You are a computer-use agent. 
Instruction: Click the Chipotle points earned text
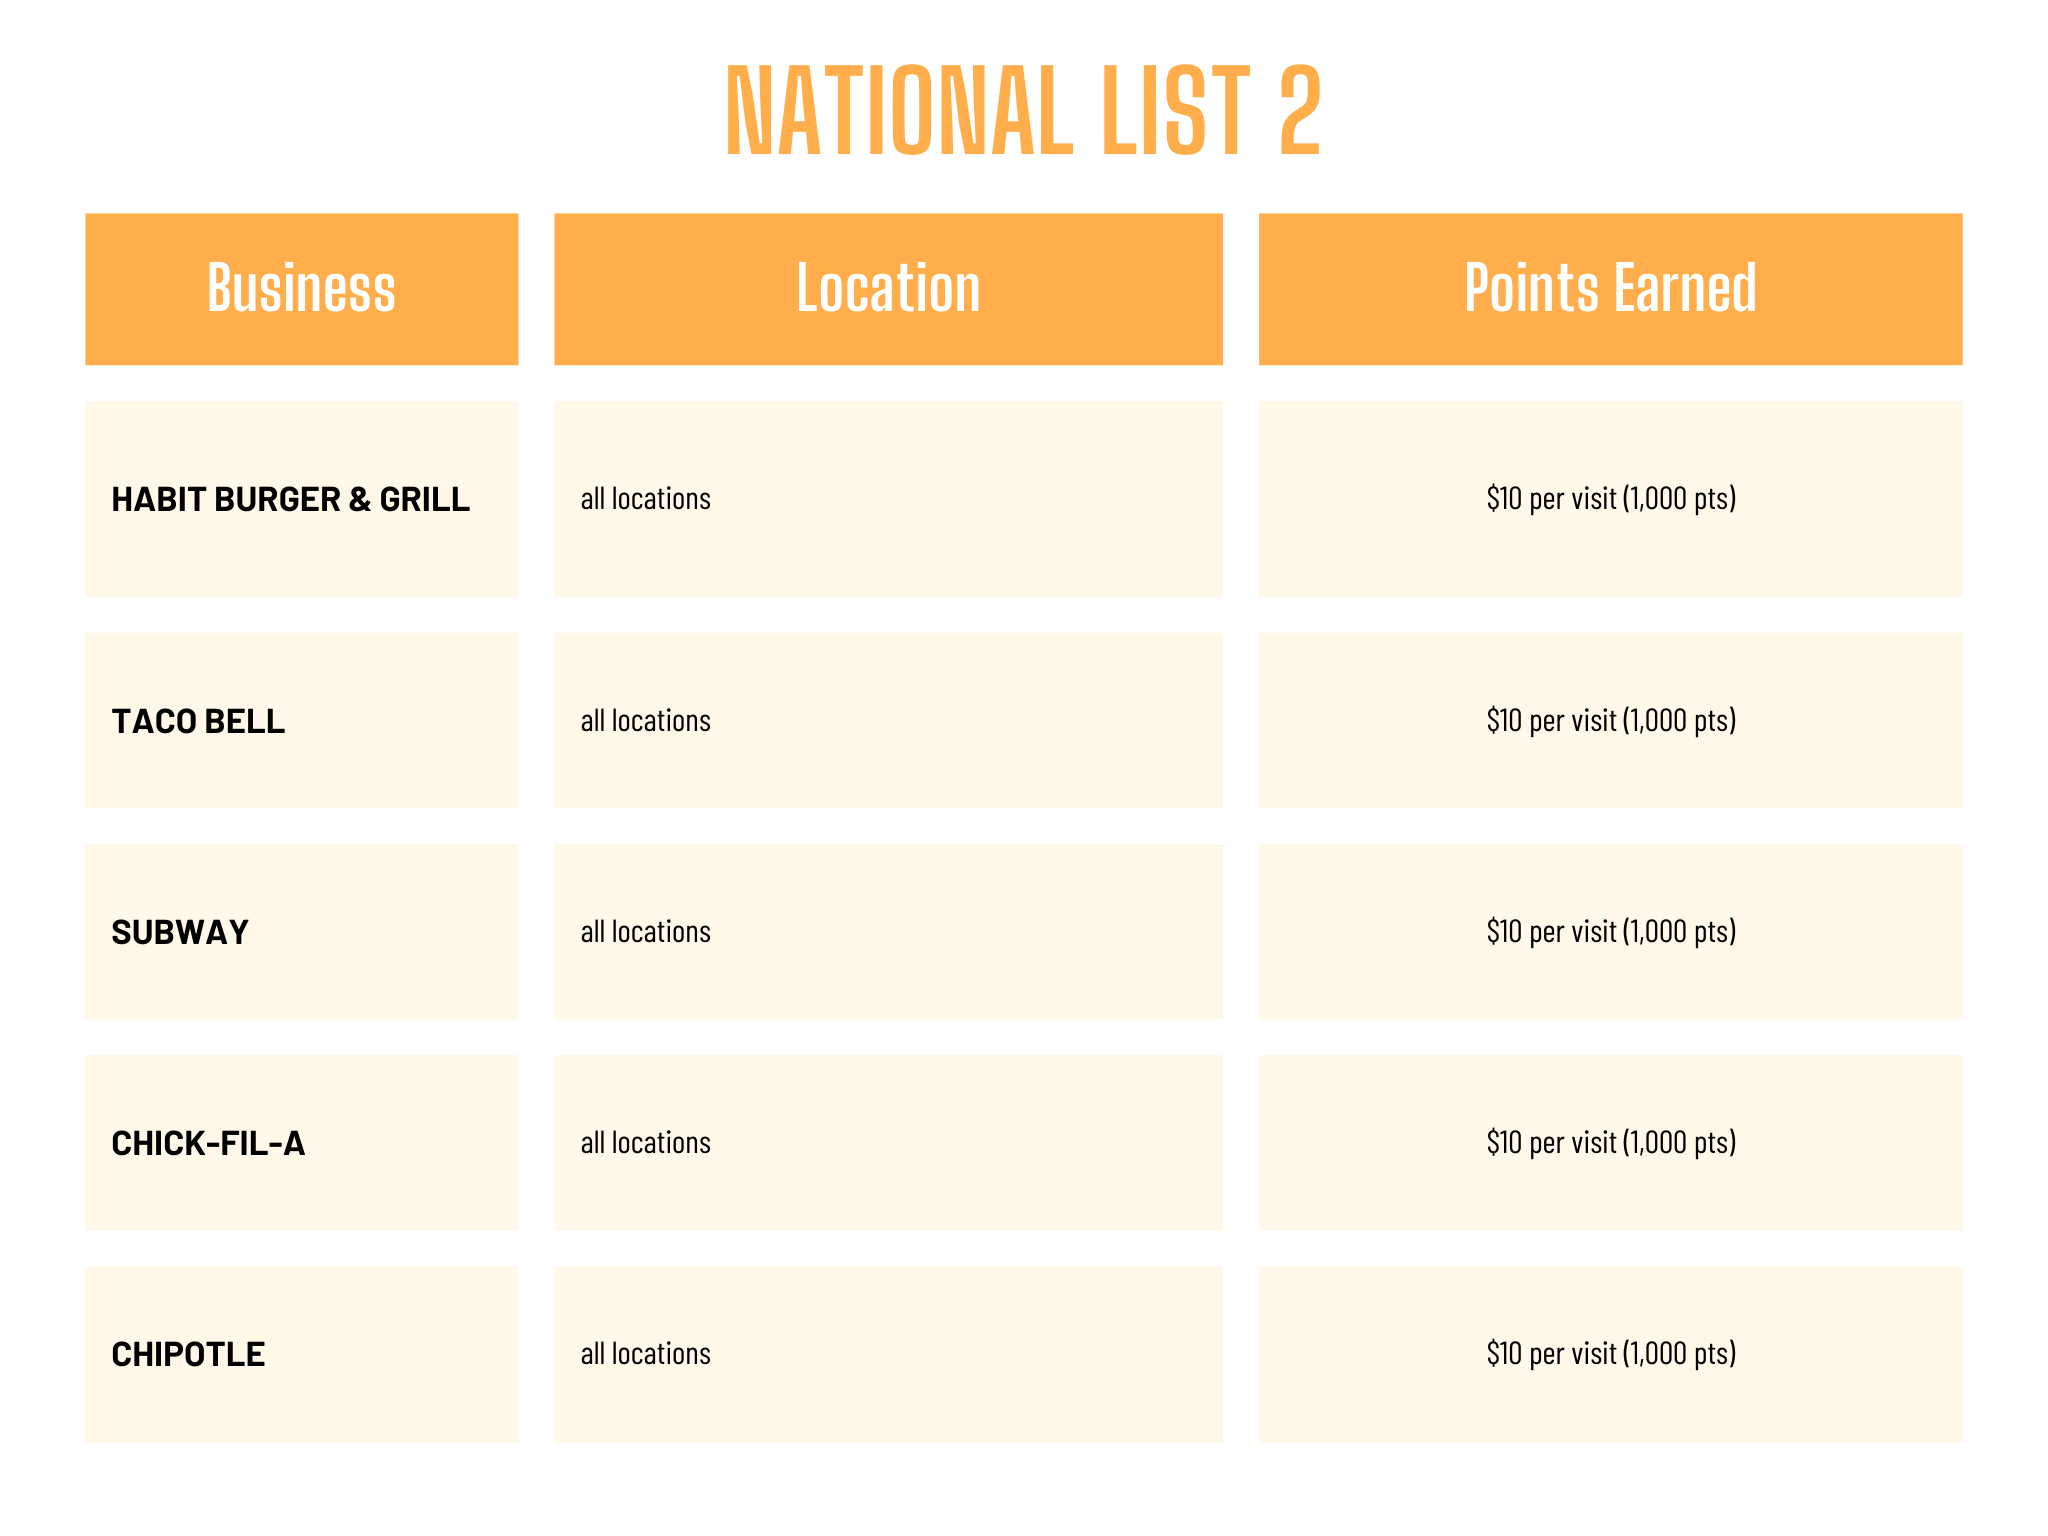(1610, 1353)
